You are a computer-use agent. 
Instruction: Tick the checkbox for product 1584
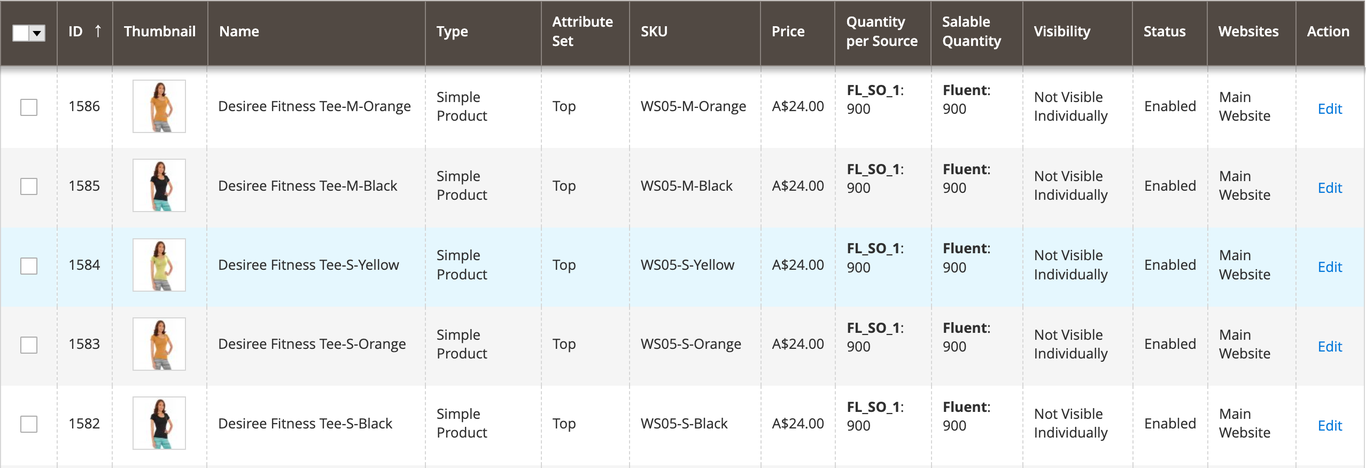click(x=29, y=265)
